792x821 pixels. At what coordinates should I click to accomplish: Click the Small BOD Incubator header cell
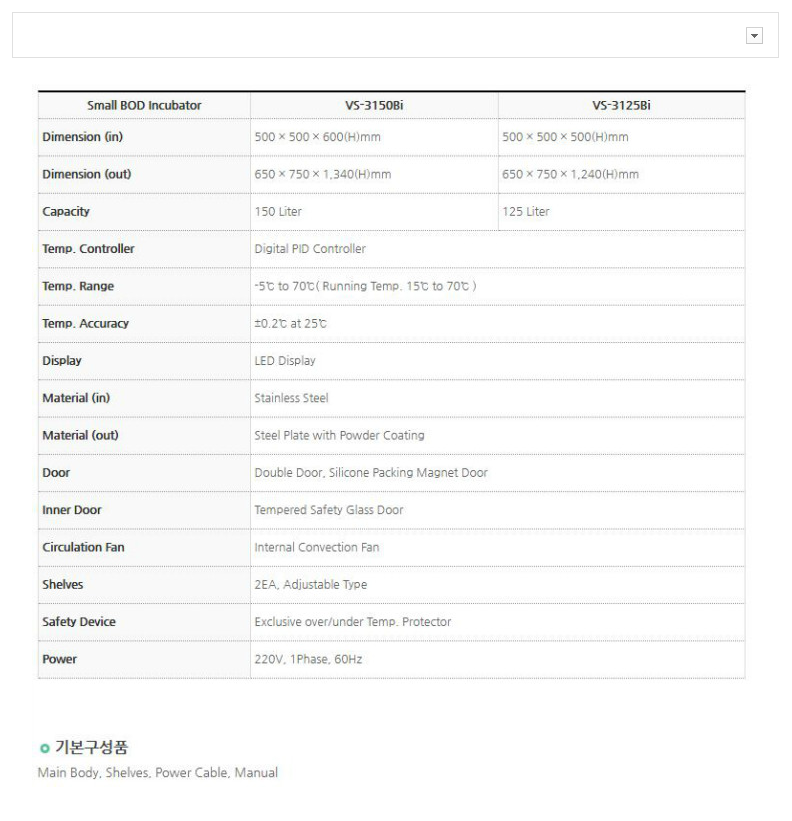click(144, 105)
